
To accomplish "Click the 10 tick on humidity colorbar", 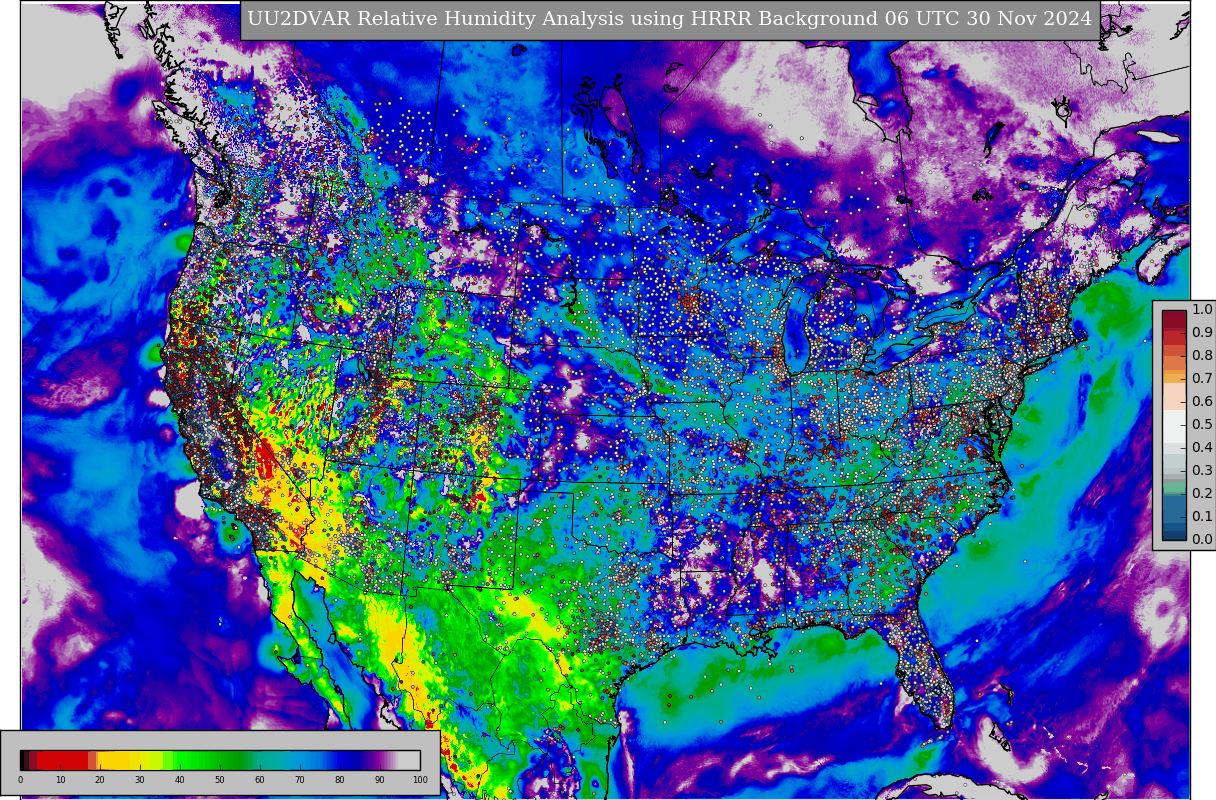I will coord(60,780).
